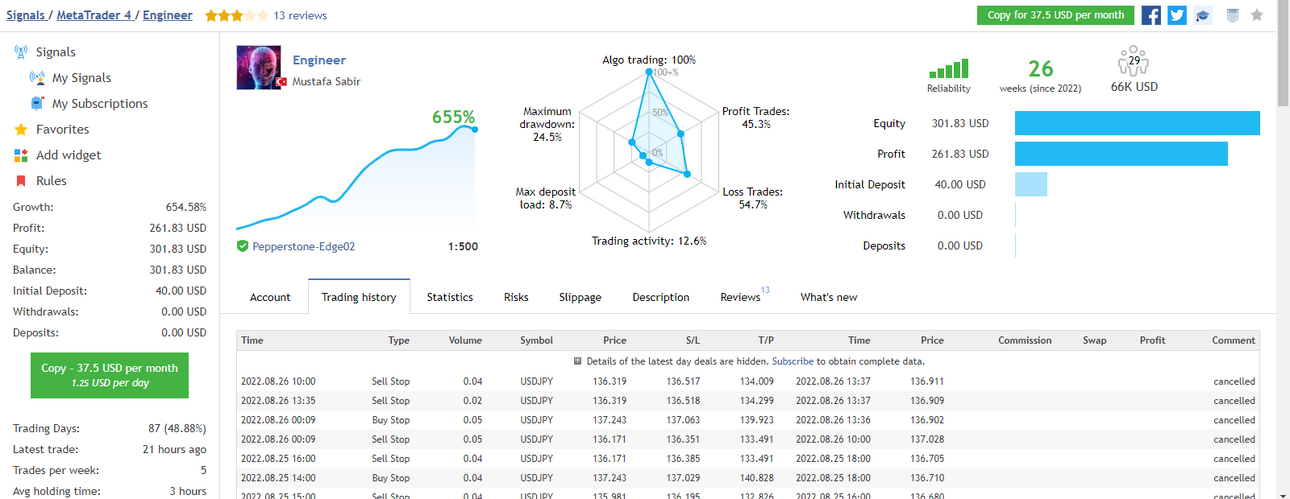Open the Signals breadcrumb link
The height and width of the screenshot is (499, 1290).
point(25,15)
